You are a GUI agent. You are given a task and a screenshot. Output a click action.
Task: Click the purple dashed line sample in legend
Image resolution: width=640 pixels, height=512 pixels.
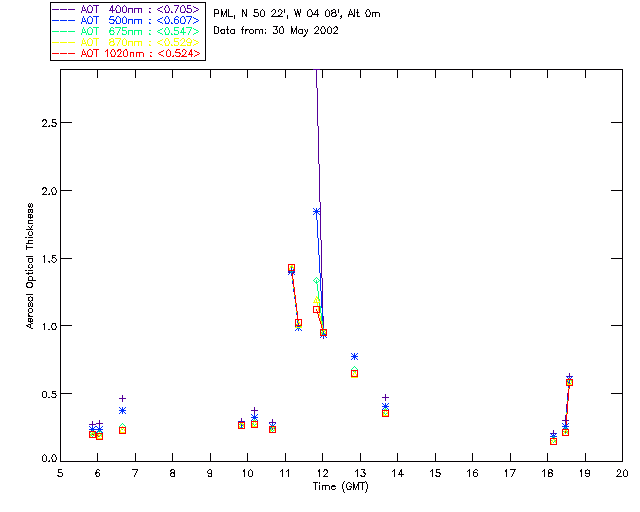64,9
